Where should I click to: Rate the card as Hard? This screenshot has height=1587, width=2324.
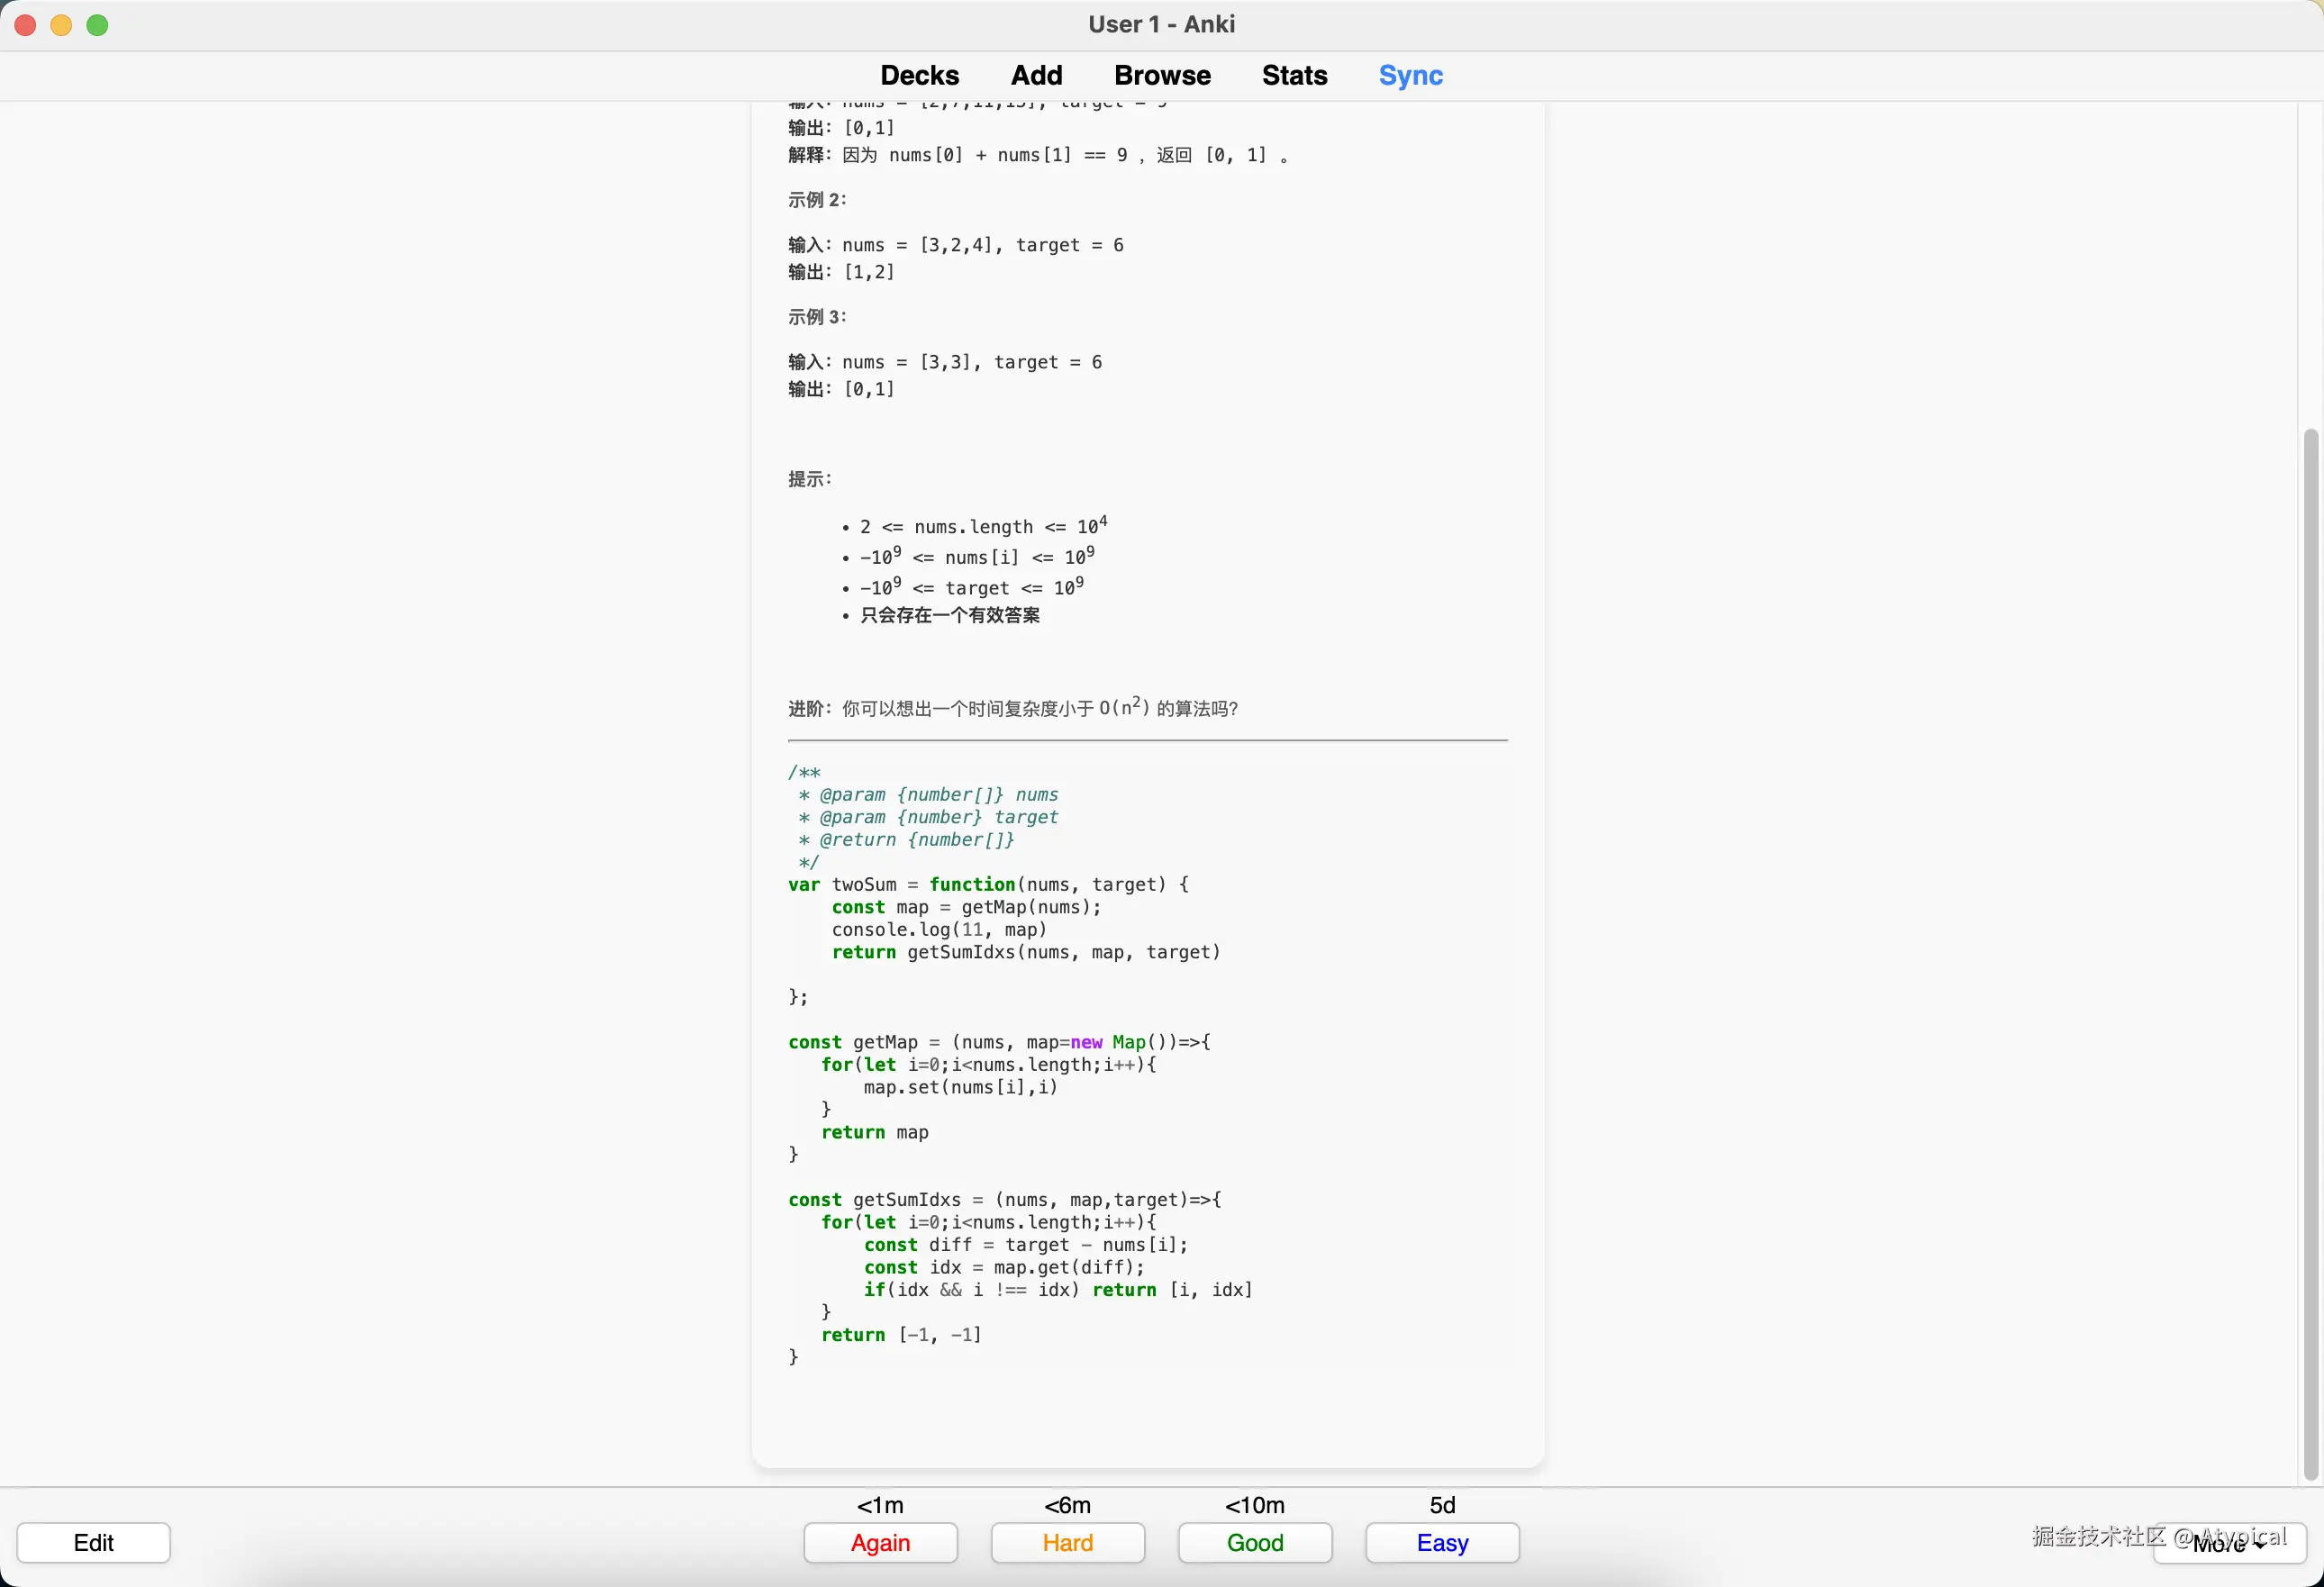tap(1067, 1542)
